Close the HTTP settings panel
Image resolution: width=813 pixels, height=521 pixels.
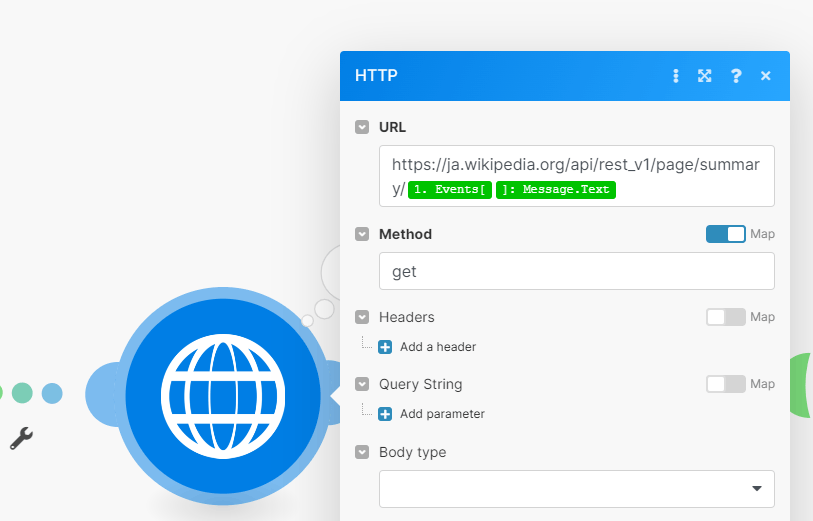765,76
